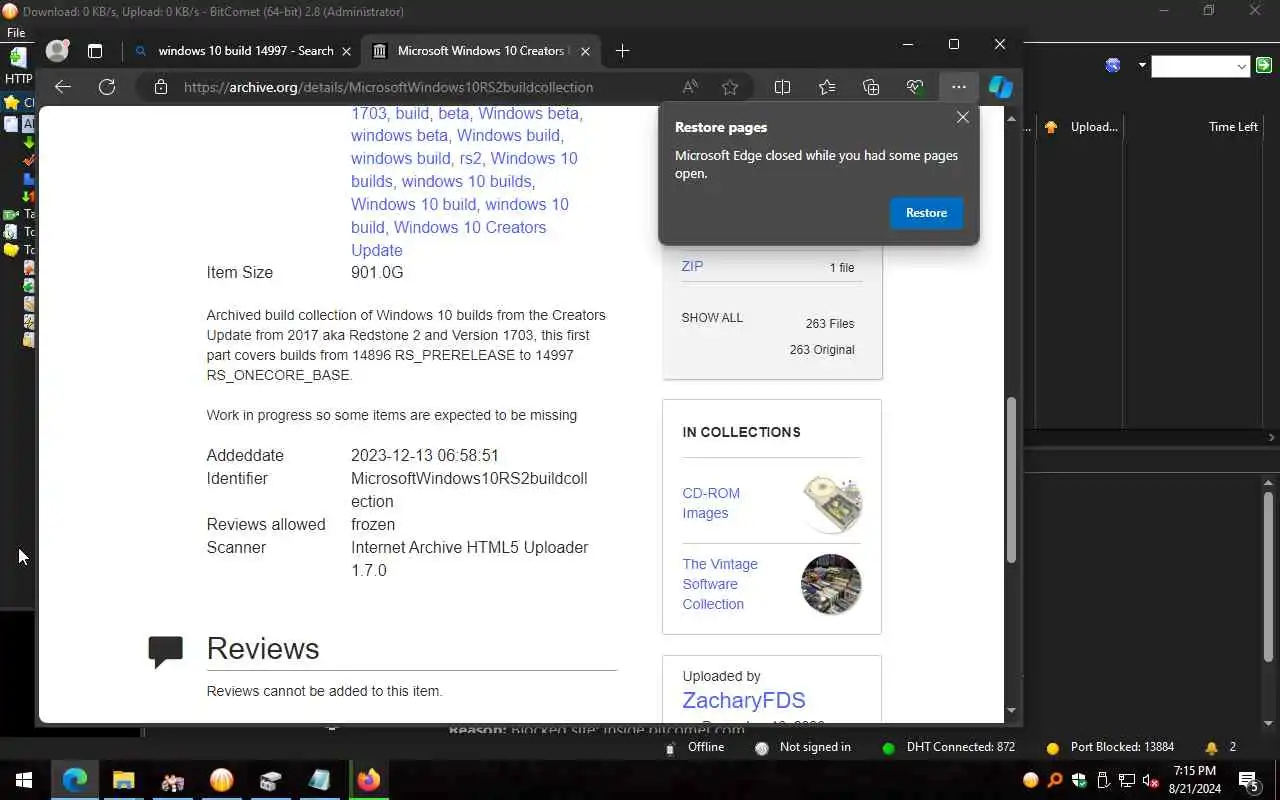Image resolution: width=1280 pixels, height=800 pixels.
Task: Click the Edge page vertical scrollbar thumb
Action: [1011, 480]
